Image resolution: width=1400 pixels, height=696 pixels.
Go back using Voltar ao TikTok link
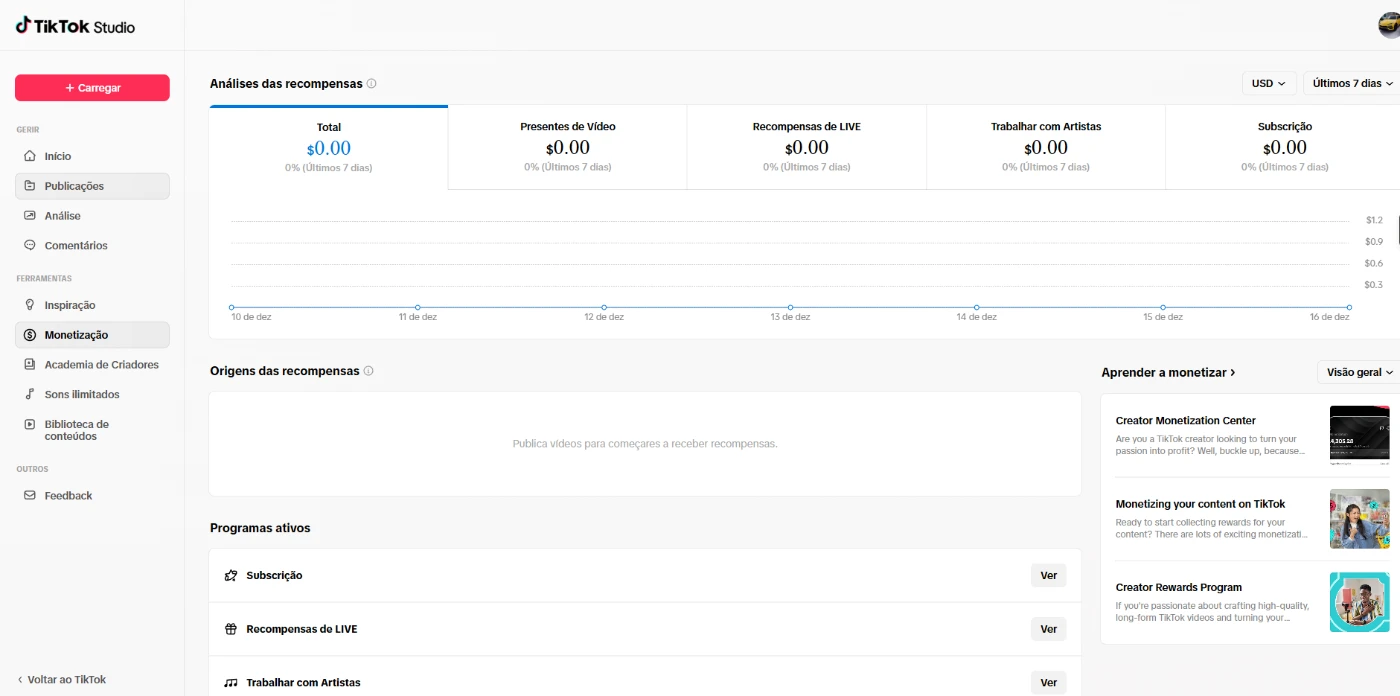pos(62,680)
